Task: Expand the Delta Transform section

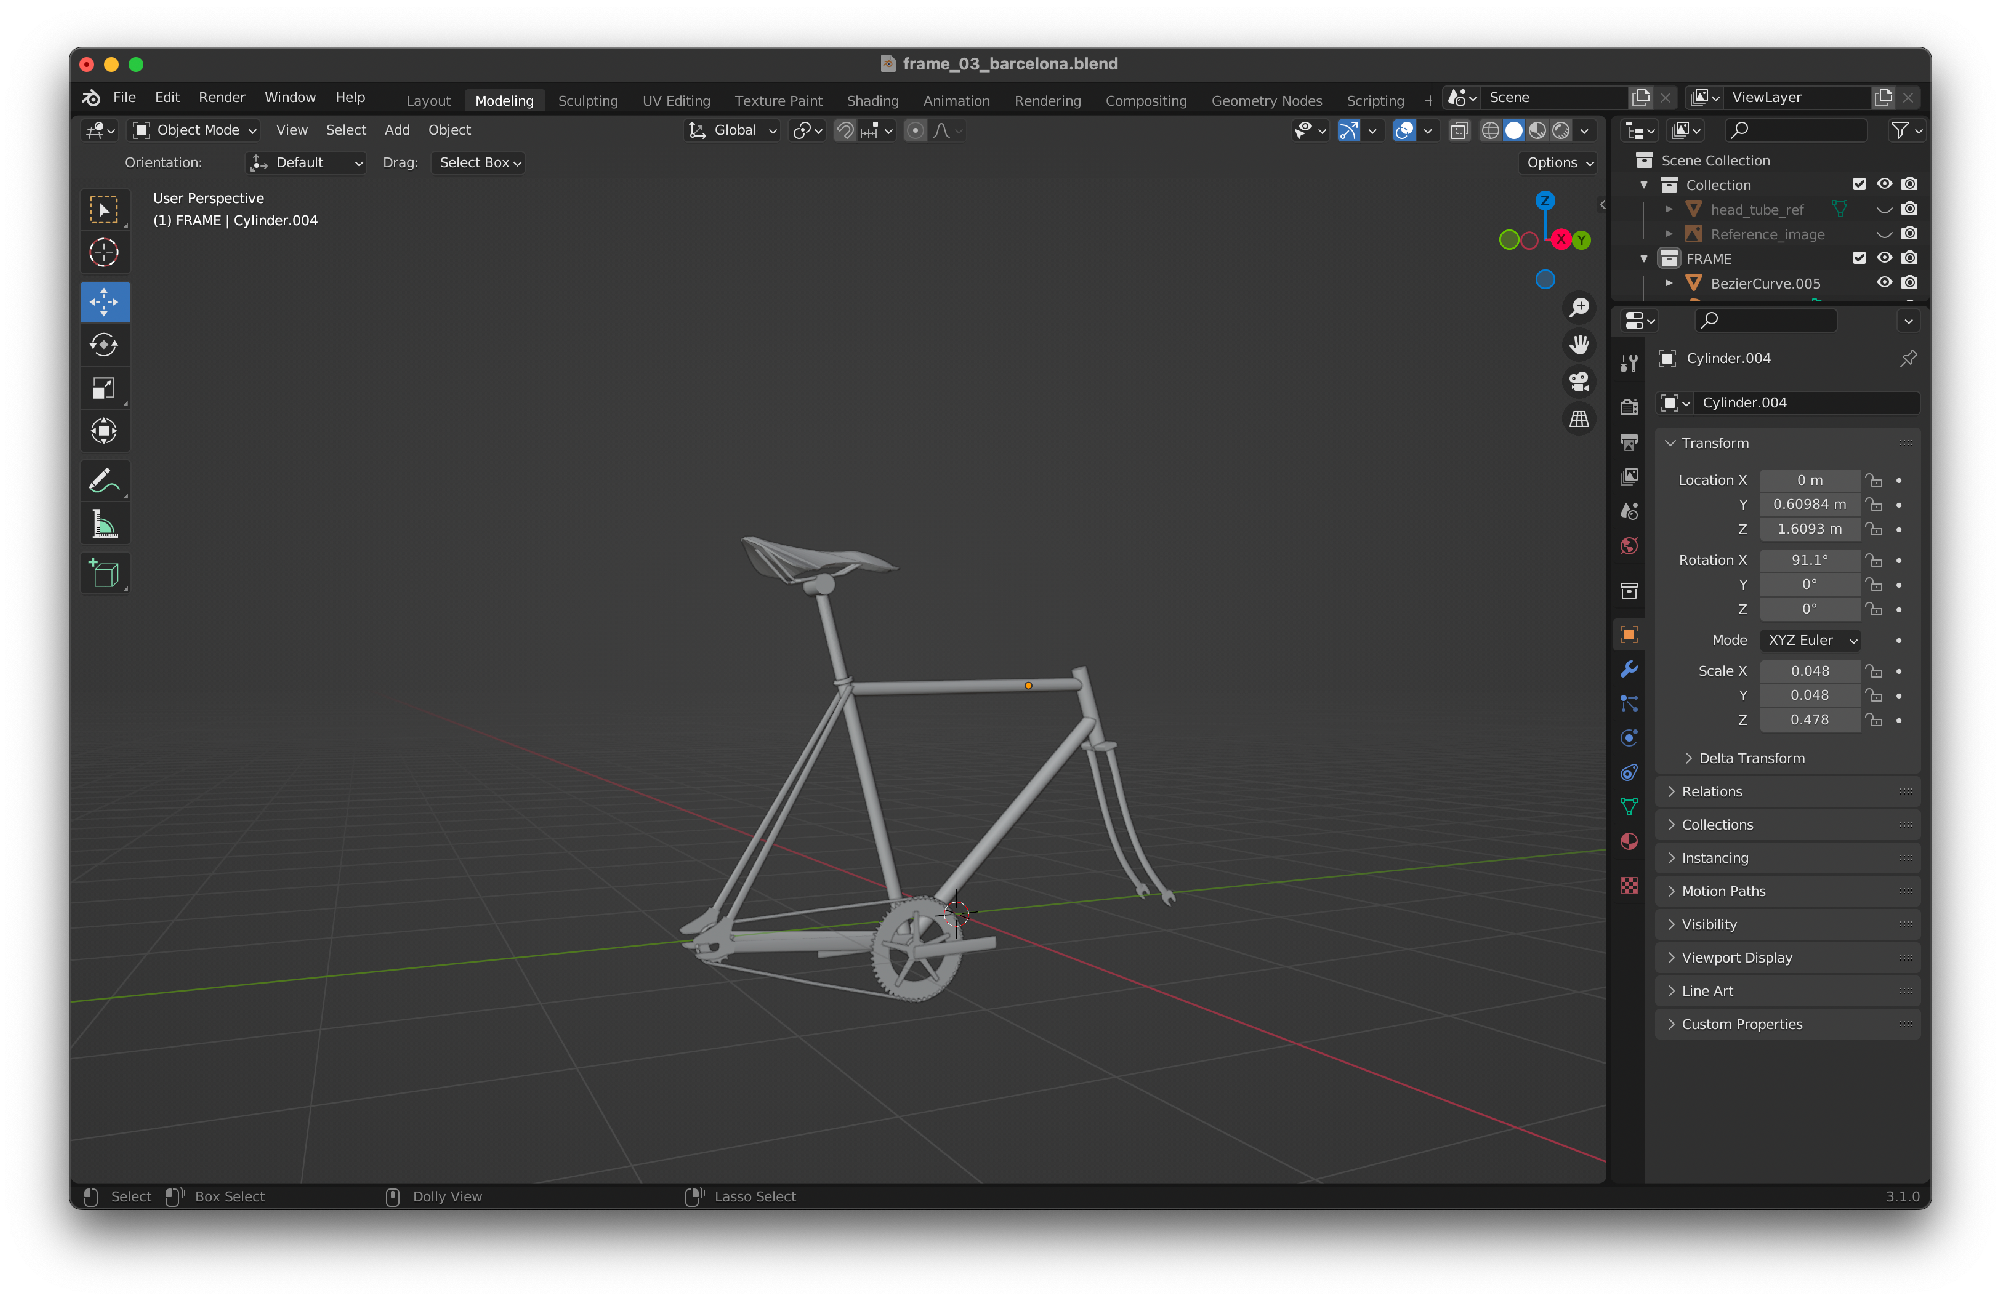Action: pyautogui.click(x=1745, y=757)
